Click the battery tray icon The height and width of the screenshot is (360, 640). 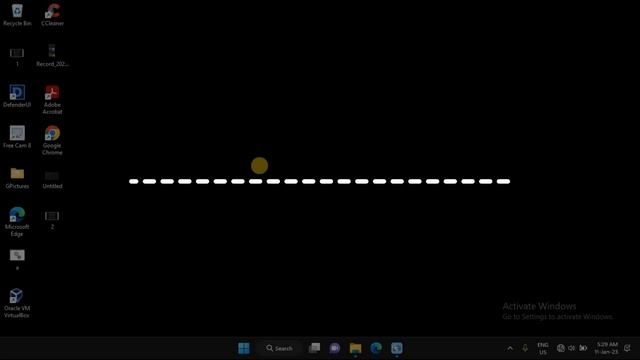(583, 348)
